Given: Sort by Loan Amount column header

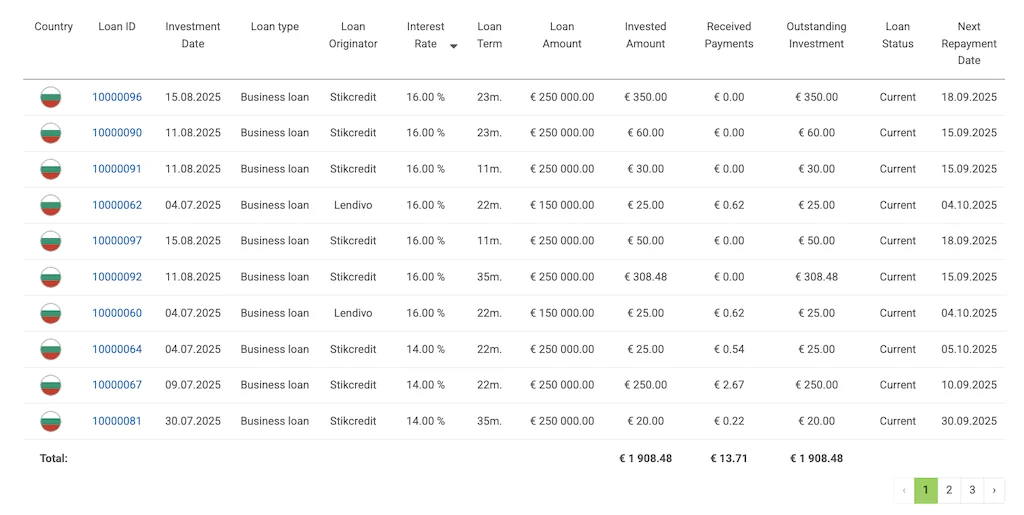Looking at the screenshot, I should (562, 35).
